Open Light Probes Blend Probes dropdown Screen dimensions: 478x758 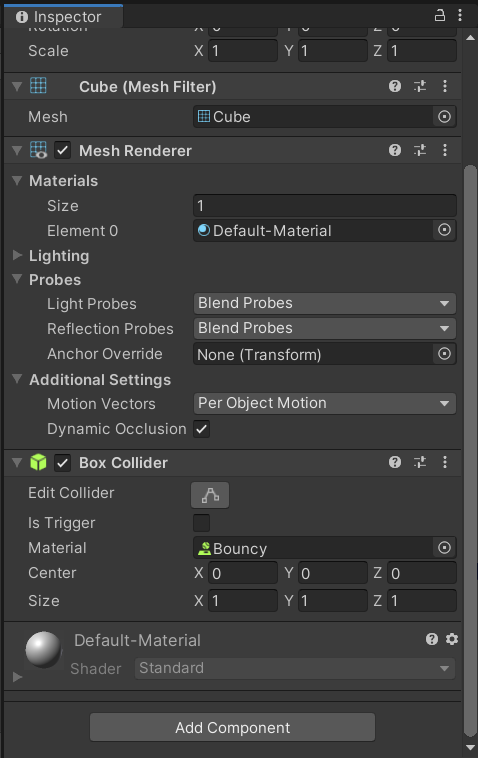(324, 303)
